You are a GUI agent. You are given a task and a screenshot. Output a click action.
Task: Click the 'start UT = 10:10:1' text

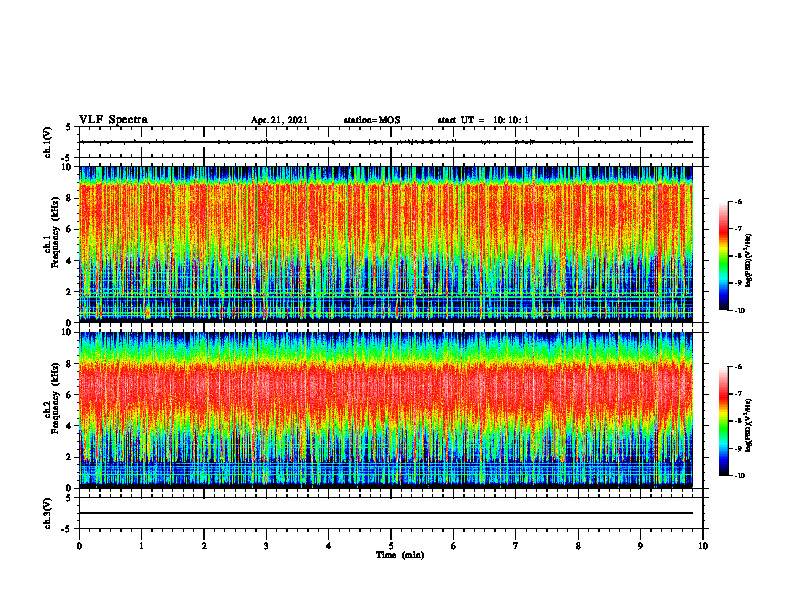coord(483,120)
